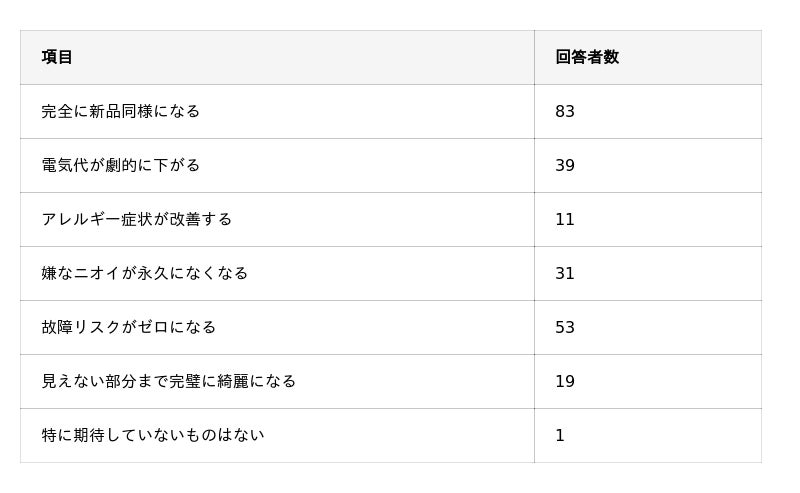The image size is (800, 493).
Task: Select the respondent count 31 cell
Action: pos(565,273)
